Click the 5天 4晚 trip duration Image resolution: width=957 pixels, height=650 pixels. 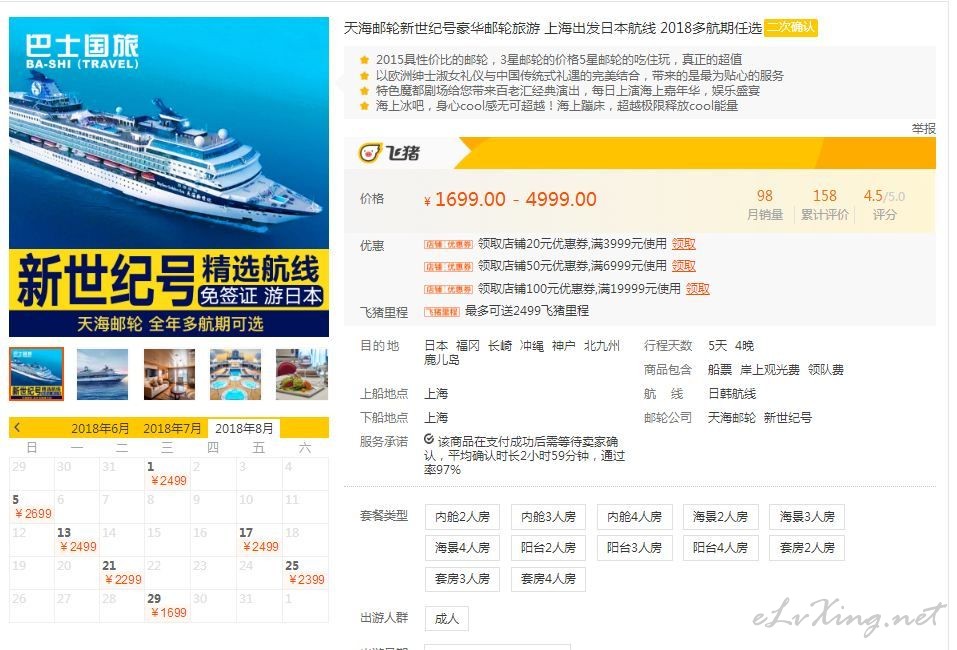(731, 345)
